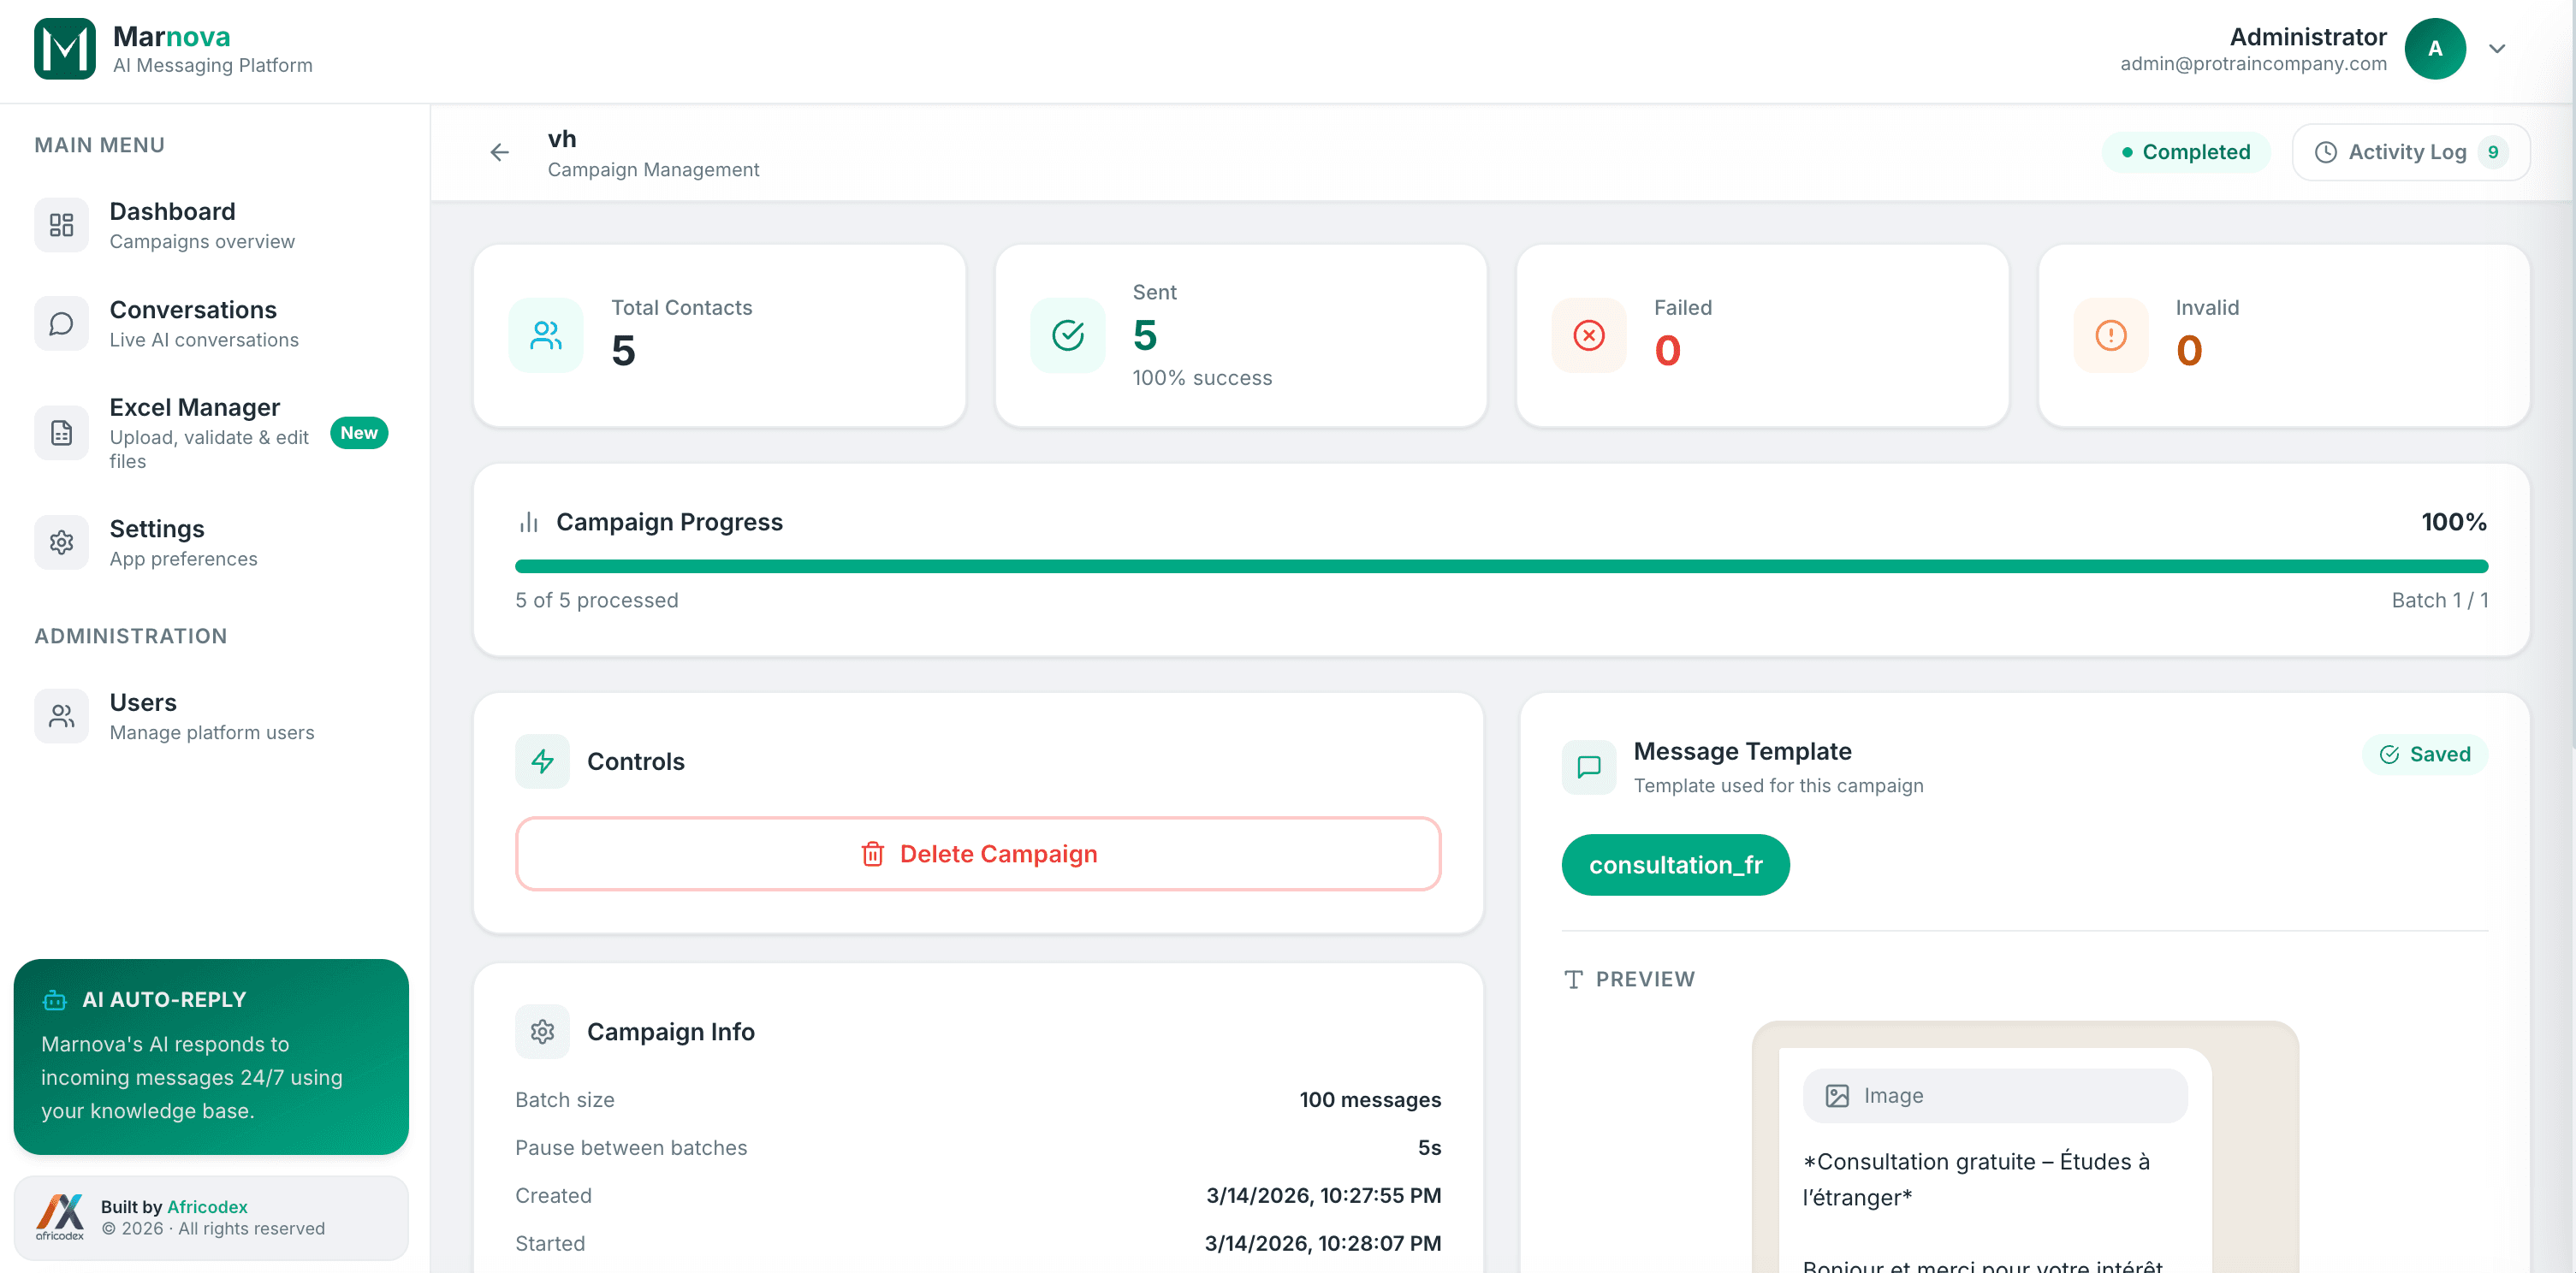Viewport: 2576px width, 1273px height.
Task: Select the consultation_fr template chip
Action: point(1675,864)
